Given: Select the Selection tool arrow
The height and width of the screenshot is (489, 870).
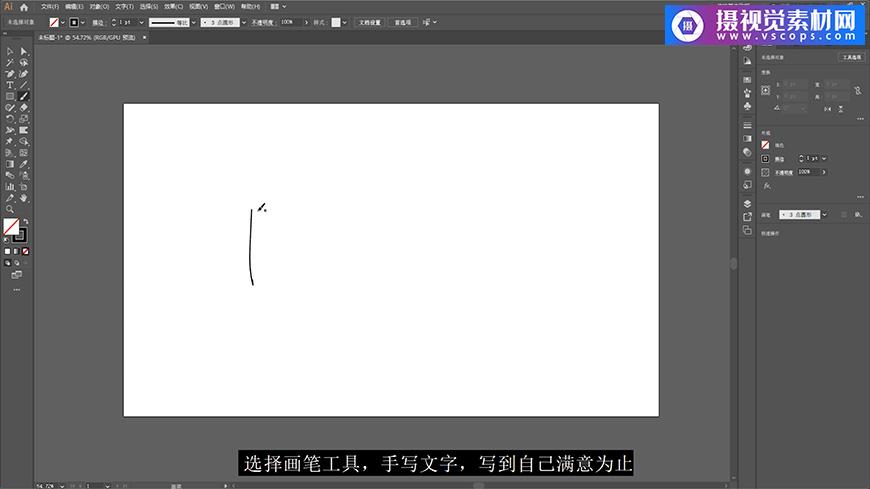Looking at the screenshot, I should 9,51.
